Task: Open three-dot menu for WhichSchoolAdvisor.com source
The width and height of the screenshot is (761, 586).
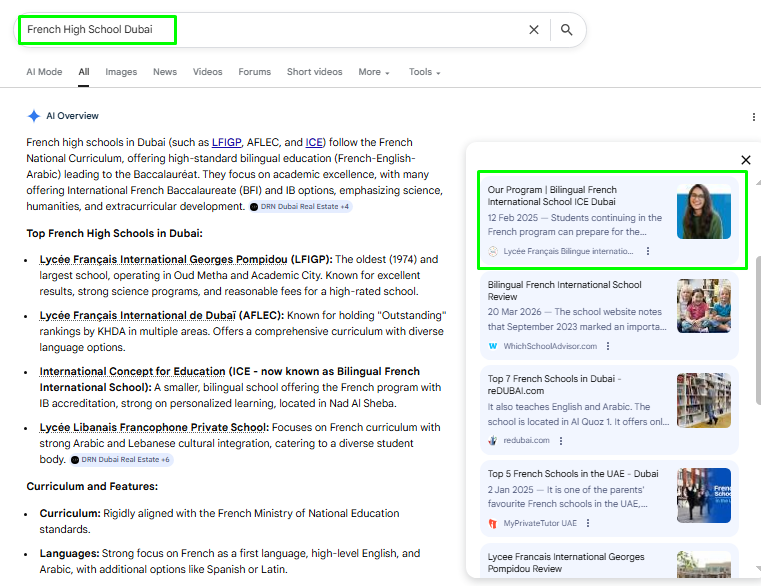Action: click(608, 346)
